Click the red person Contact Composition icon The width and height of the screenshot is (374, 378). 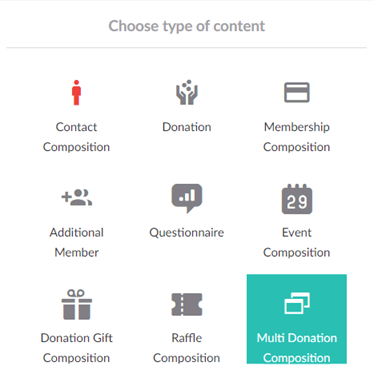pos(76,92)
